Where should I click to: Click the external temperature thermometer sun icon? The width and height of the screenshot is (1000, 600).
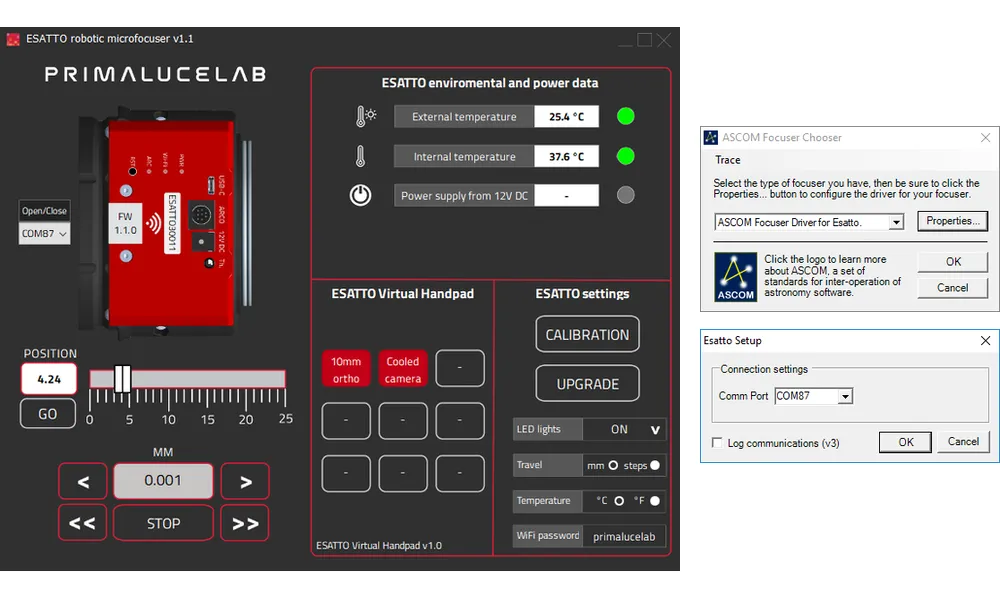365,116
